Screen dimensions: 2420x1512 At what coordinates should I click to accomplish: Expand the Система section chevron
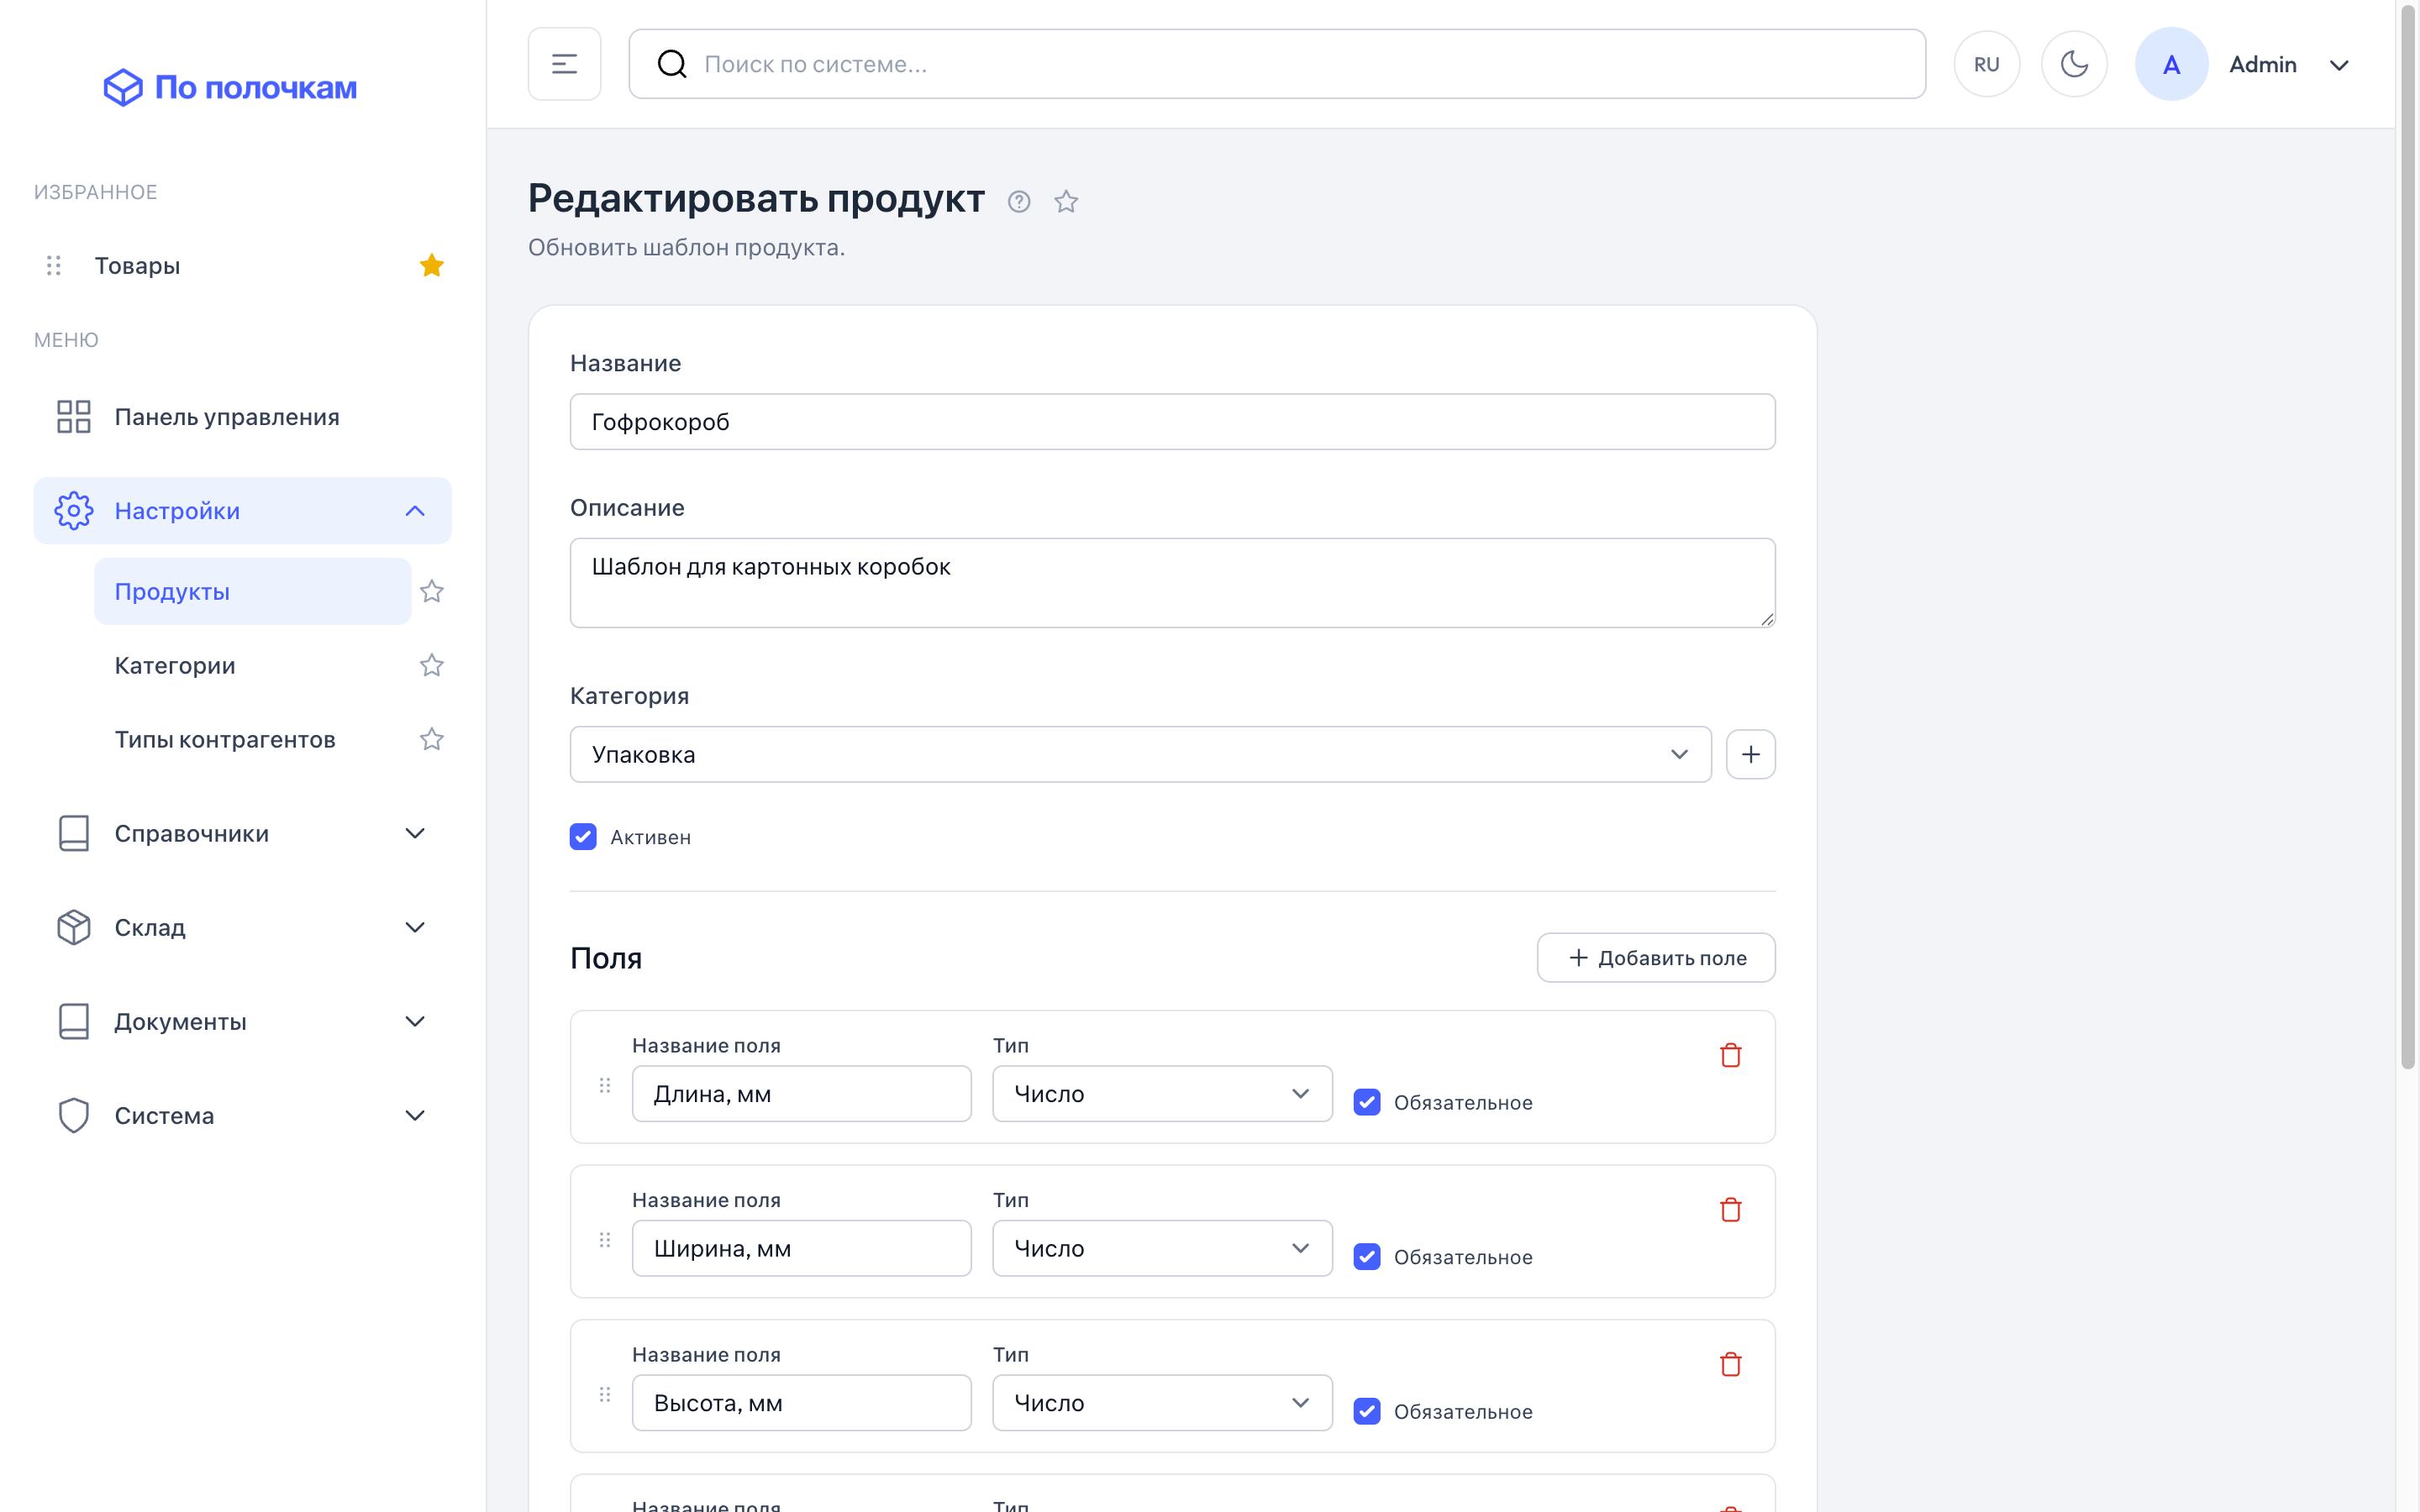point(415,1115)
